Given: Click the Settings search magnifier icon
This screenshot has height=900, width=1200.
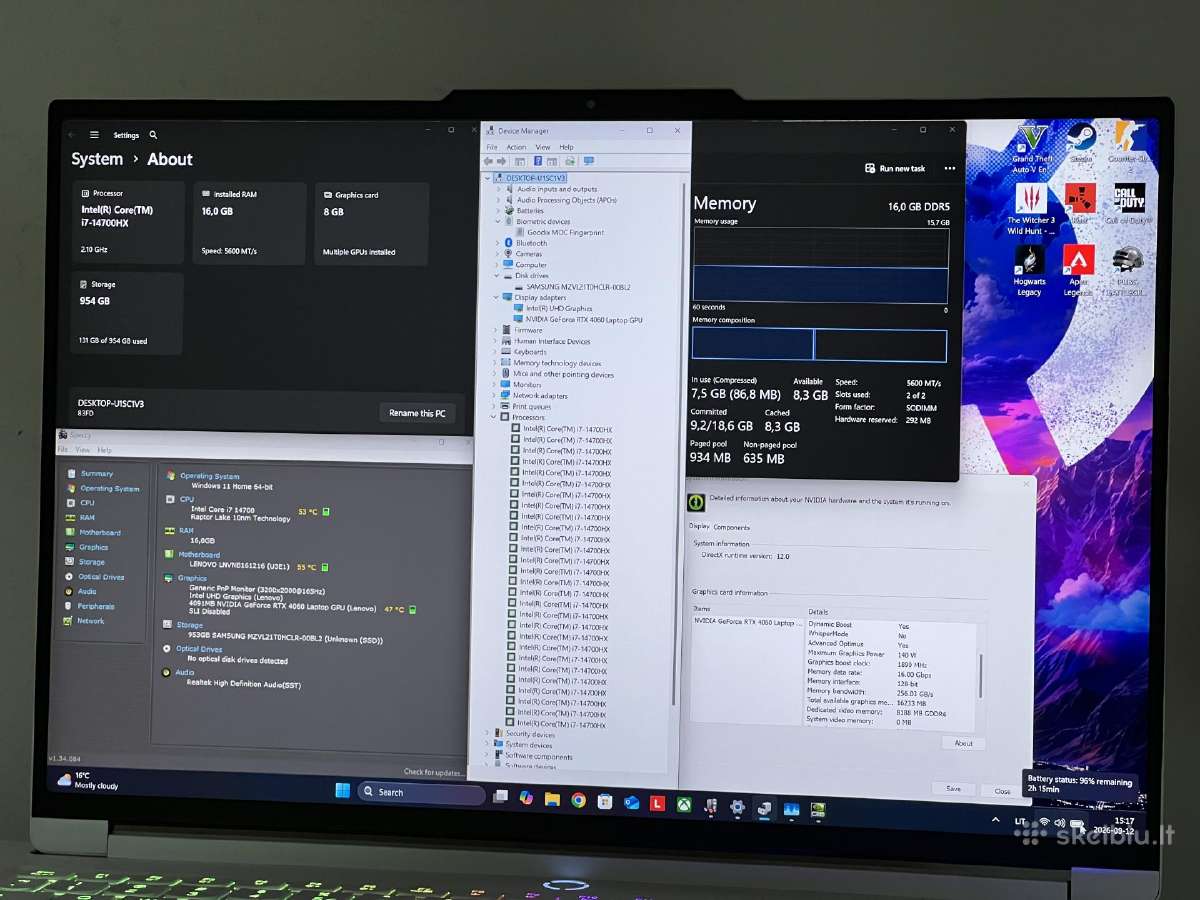Looking at the screenshot, I should [153, 135].
